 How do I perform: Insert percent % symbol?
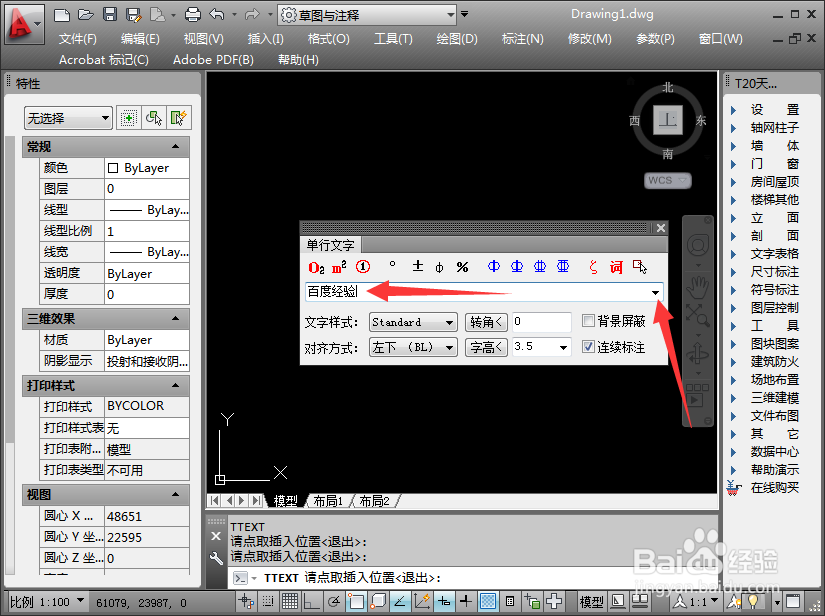462,267
